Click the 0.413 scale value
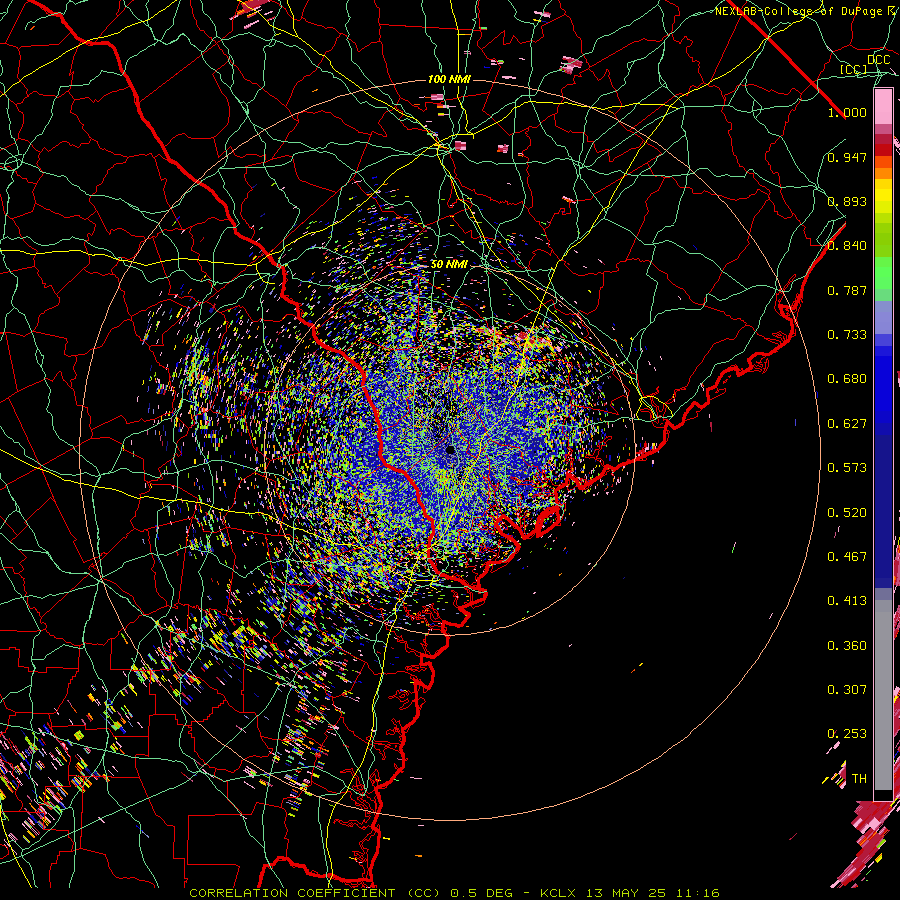 (847, 601)
